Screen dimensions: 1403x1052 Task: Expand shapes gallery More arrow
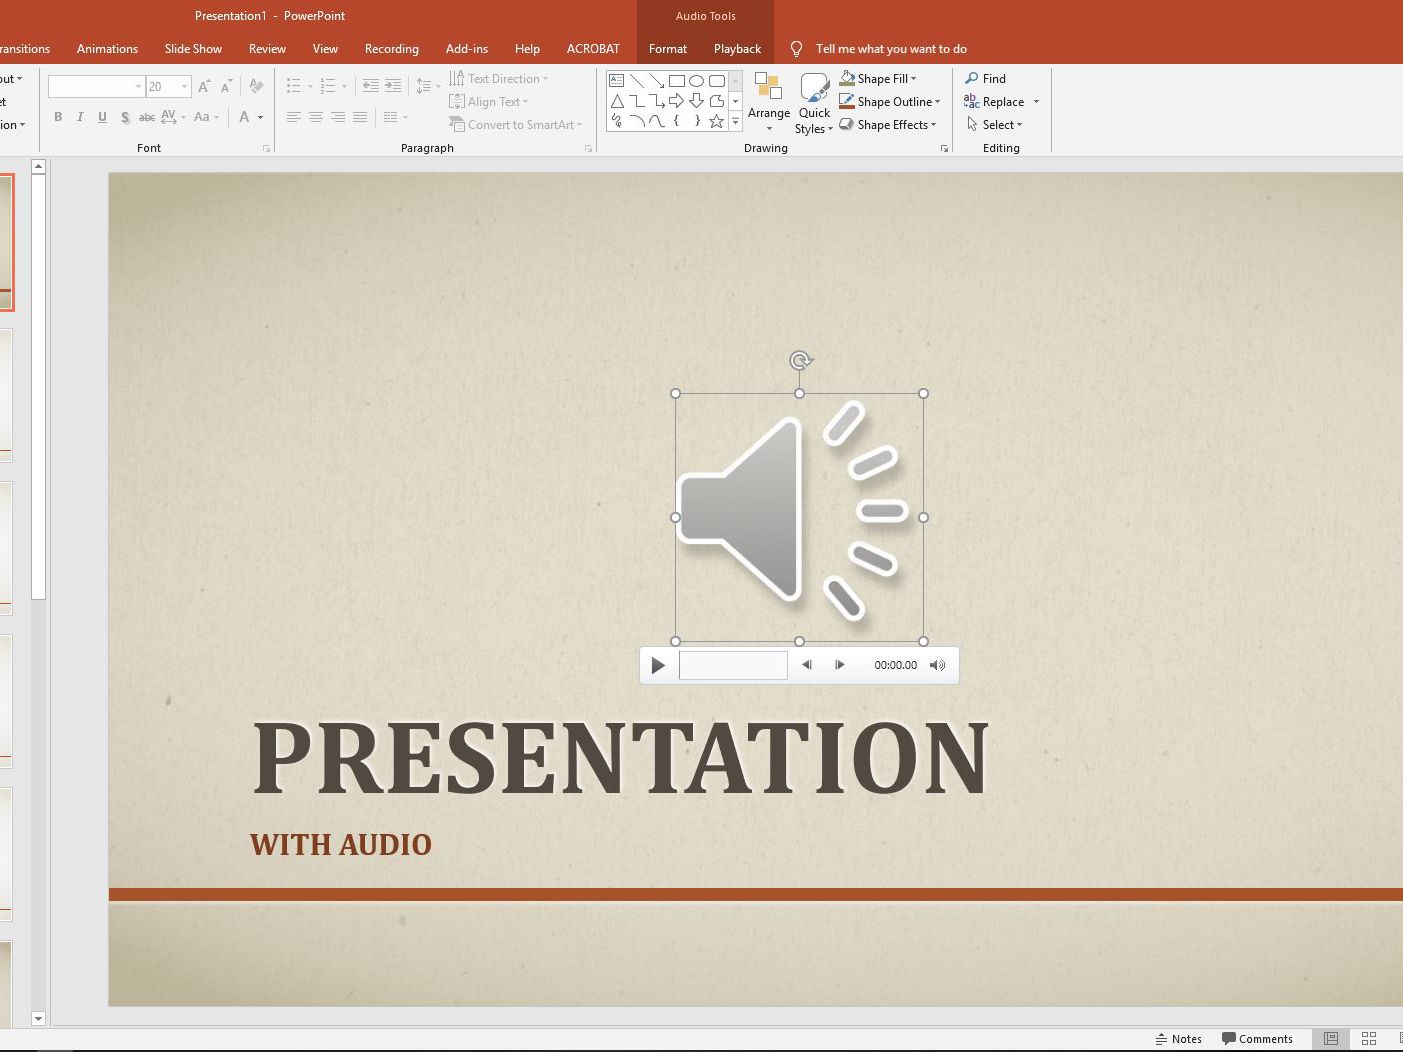tap(736, 121)
